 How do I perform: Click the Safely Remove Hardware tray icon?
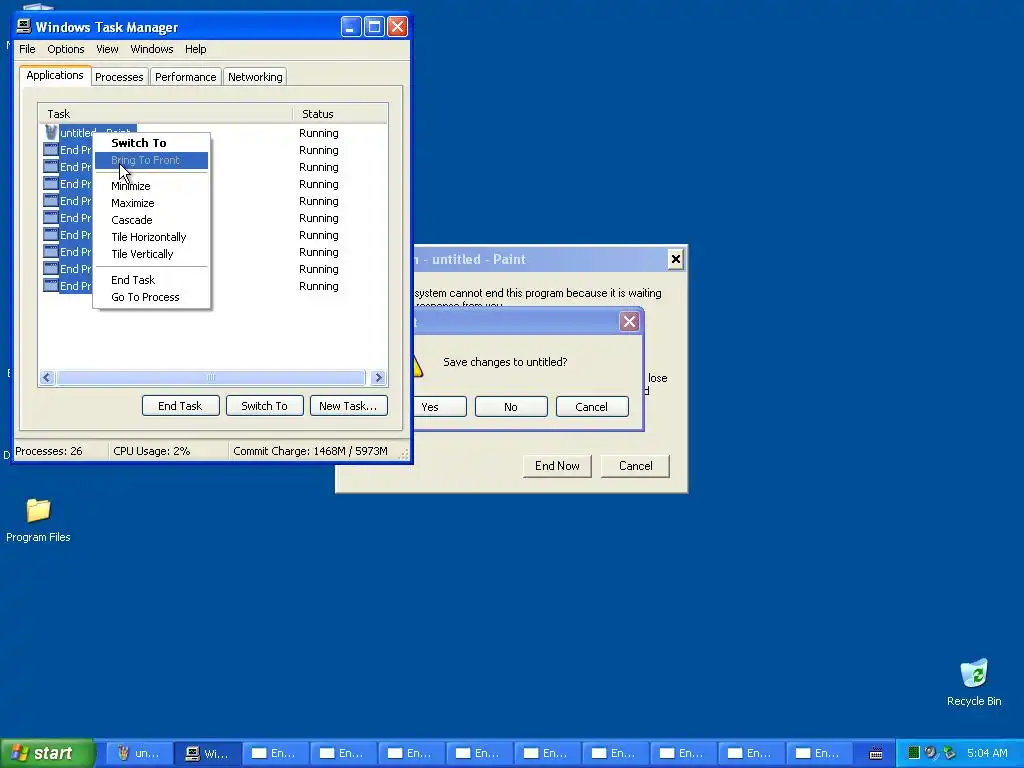point(950,753)
